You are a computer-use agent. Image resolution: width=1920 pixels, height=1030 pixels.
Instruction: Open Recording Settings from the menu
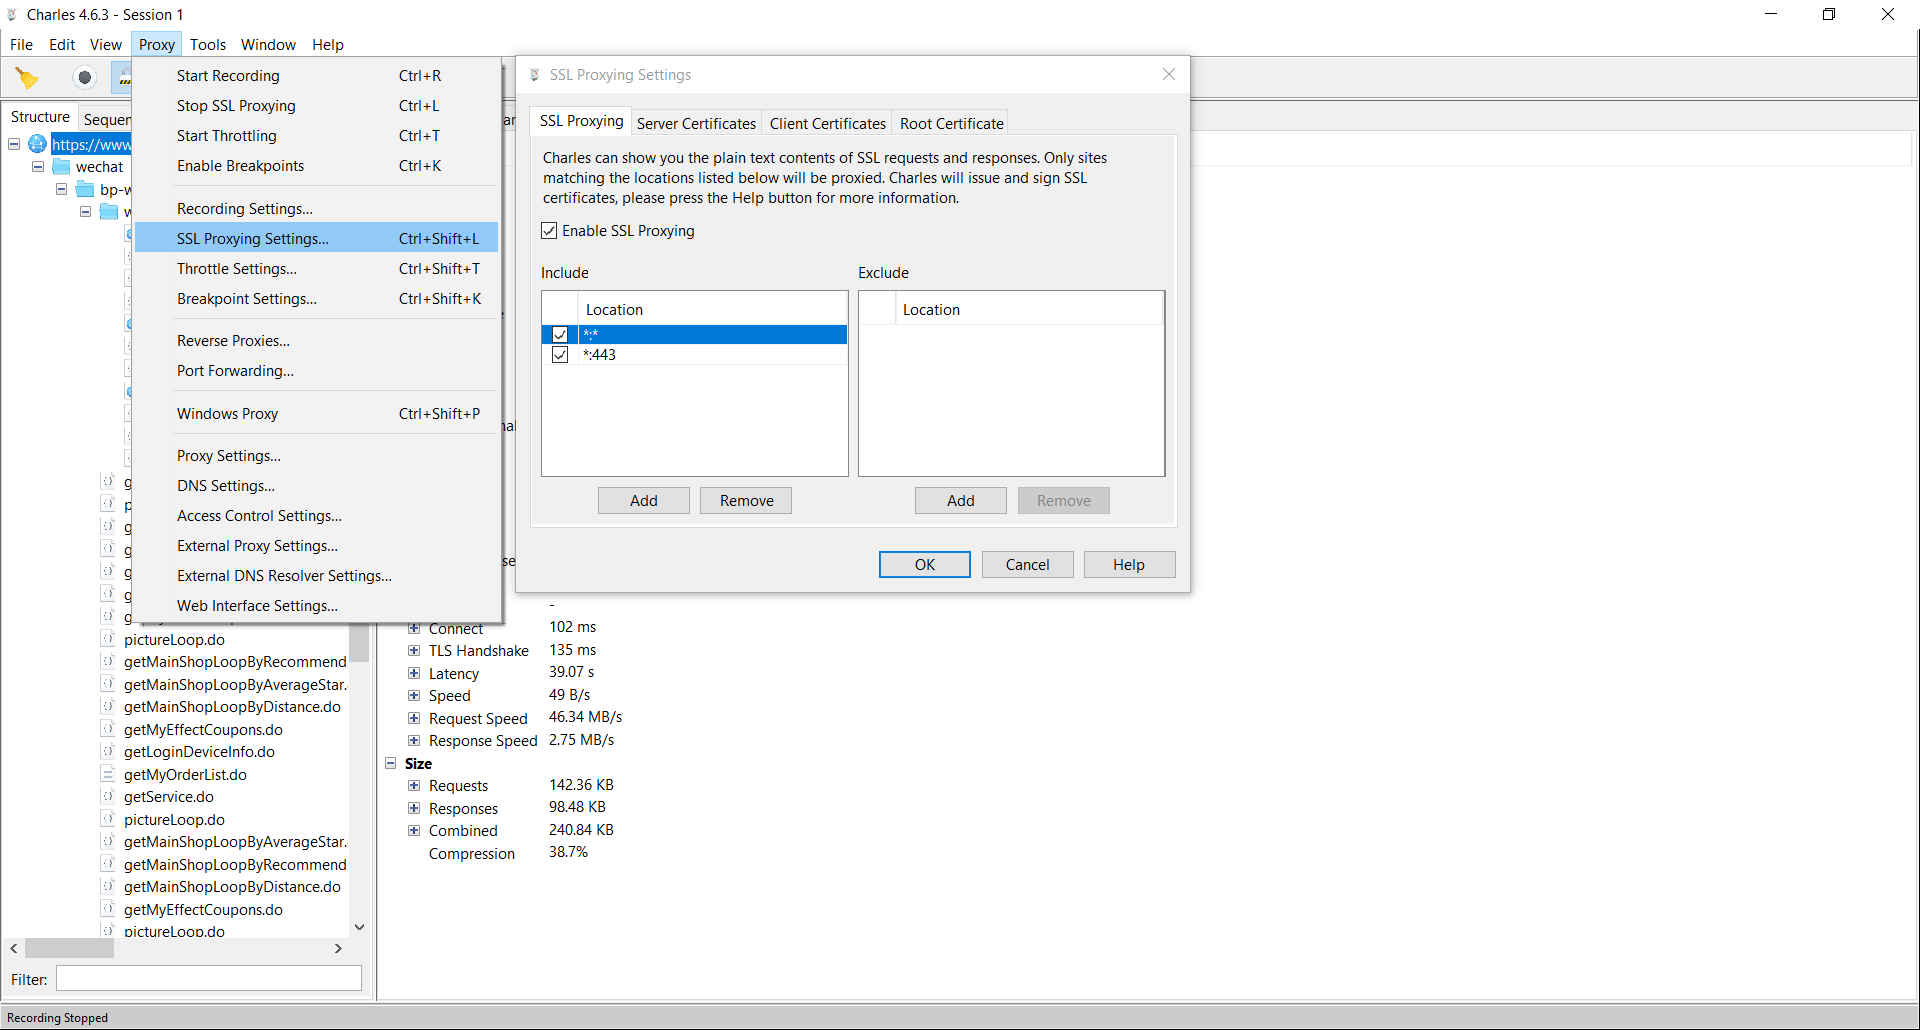[x=316, y=209]
